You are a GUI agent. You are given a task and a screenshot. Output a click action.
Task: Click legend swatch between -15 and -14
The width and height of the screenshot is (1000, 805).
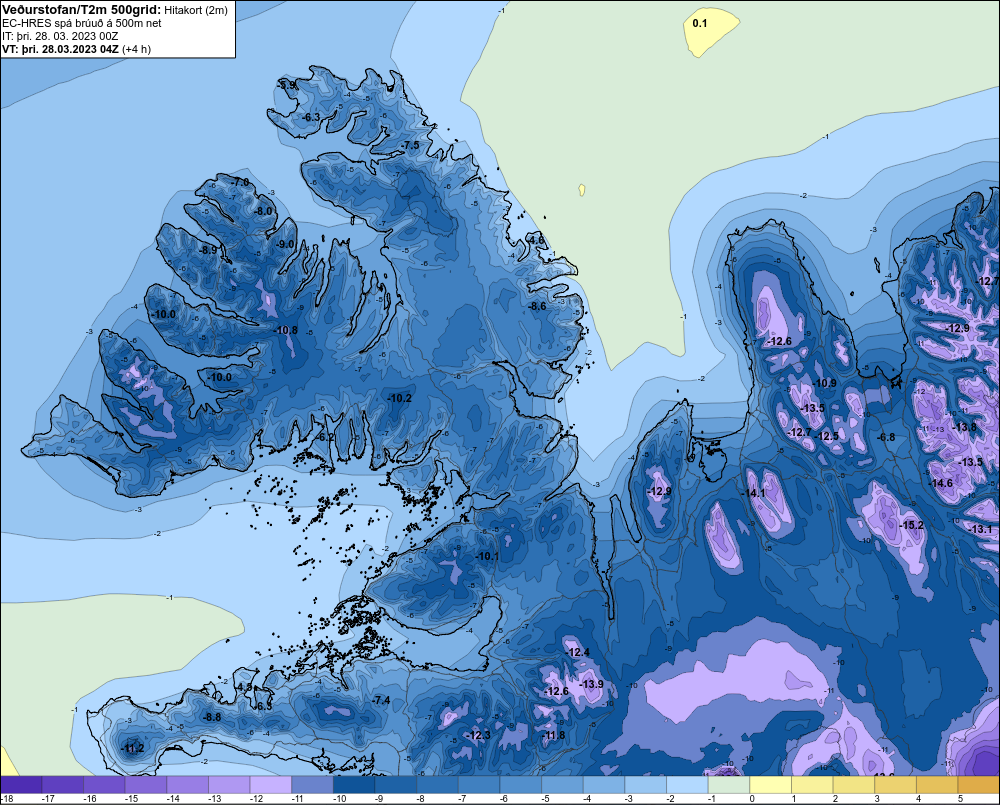pyautogui.click(x=146, y=785)
